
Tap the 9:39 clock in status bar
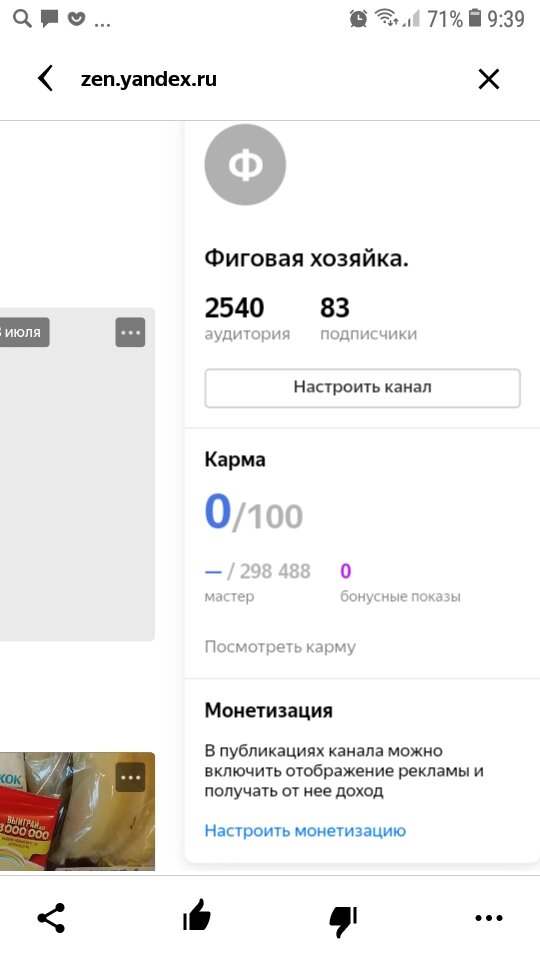click(x=506, y=19)
